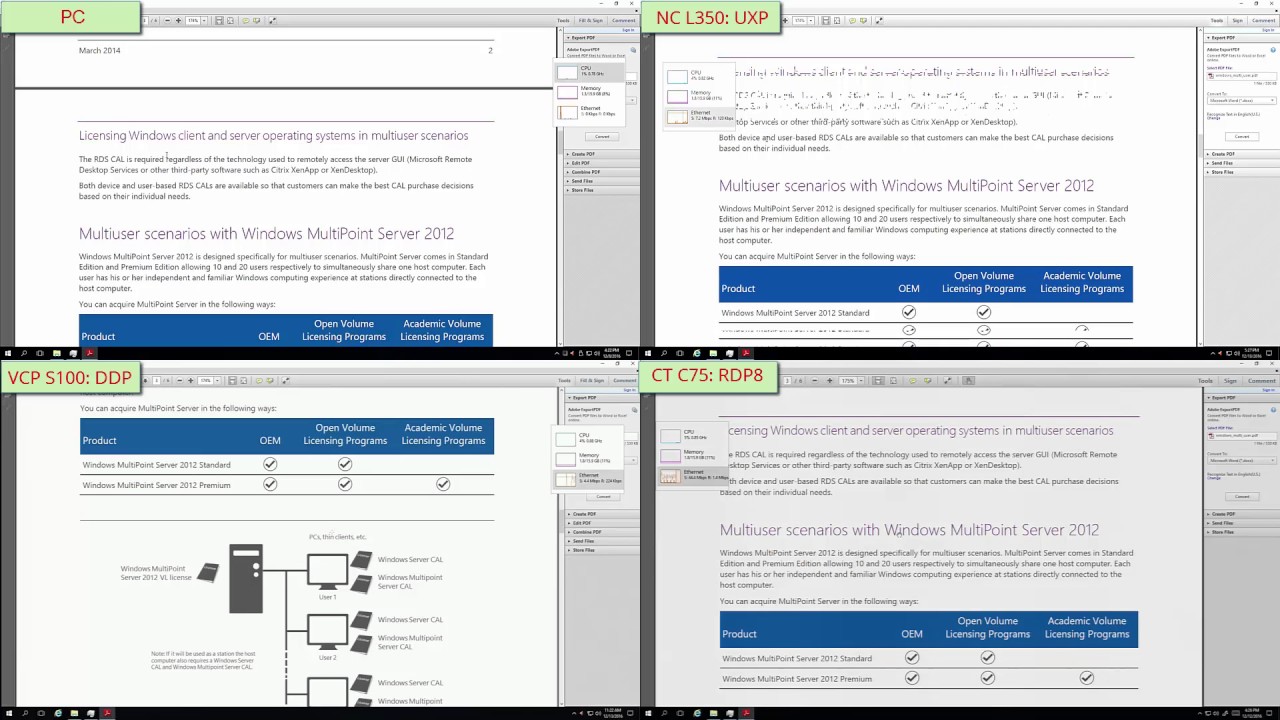This screenshot has width=1280, height=720.
Task: Click Adobe Reader icon on PC taskbar
Action: click(90, 353)
